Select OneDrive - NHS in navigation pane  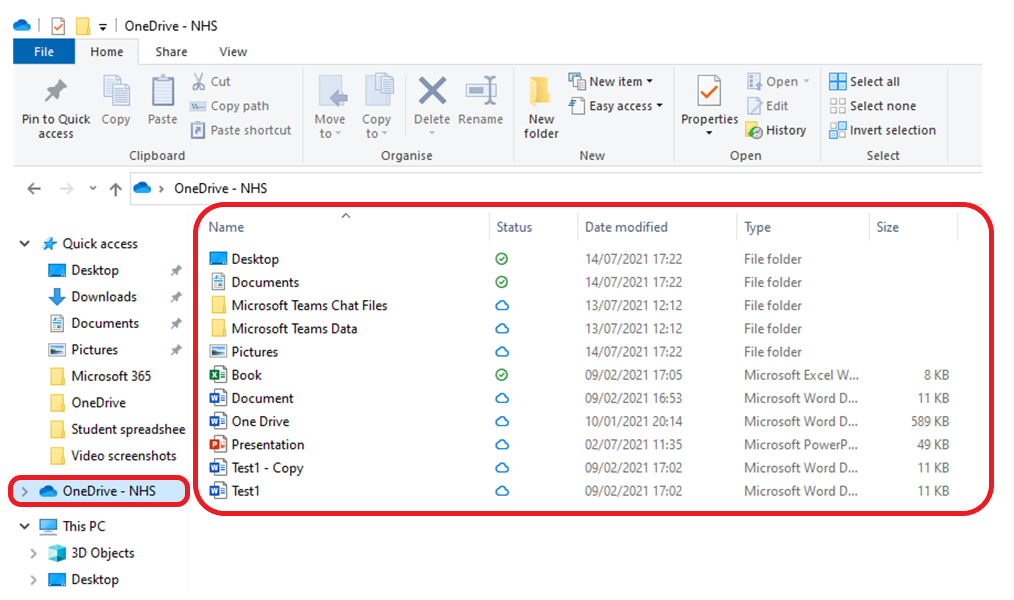[x=98, y=491]
